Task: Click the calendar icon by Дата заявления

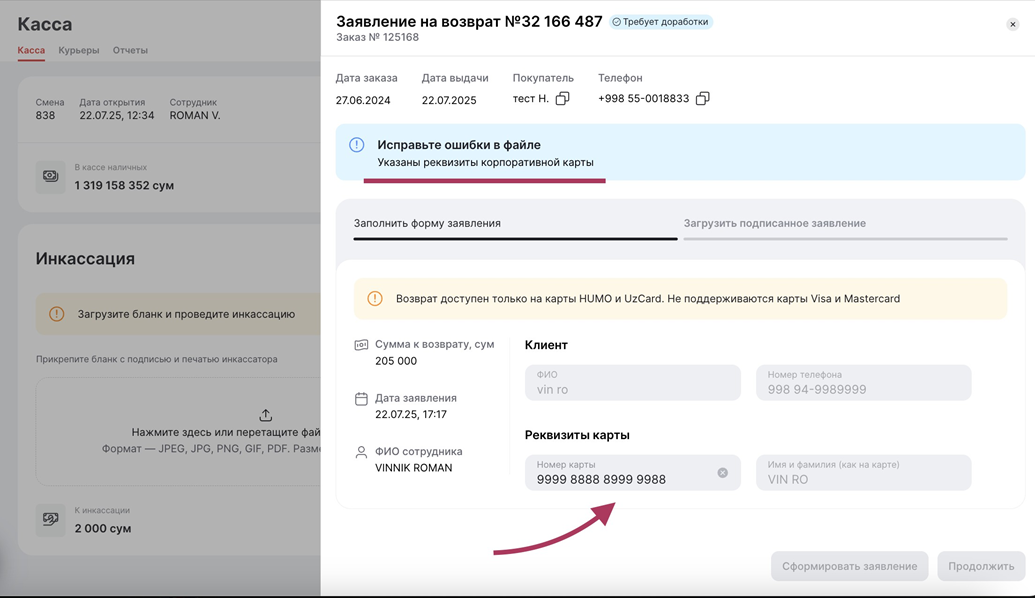Action: point(361,399)
